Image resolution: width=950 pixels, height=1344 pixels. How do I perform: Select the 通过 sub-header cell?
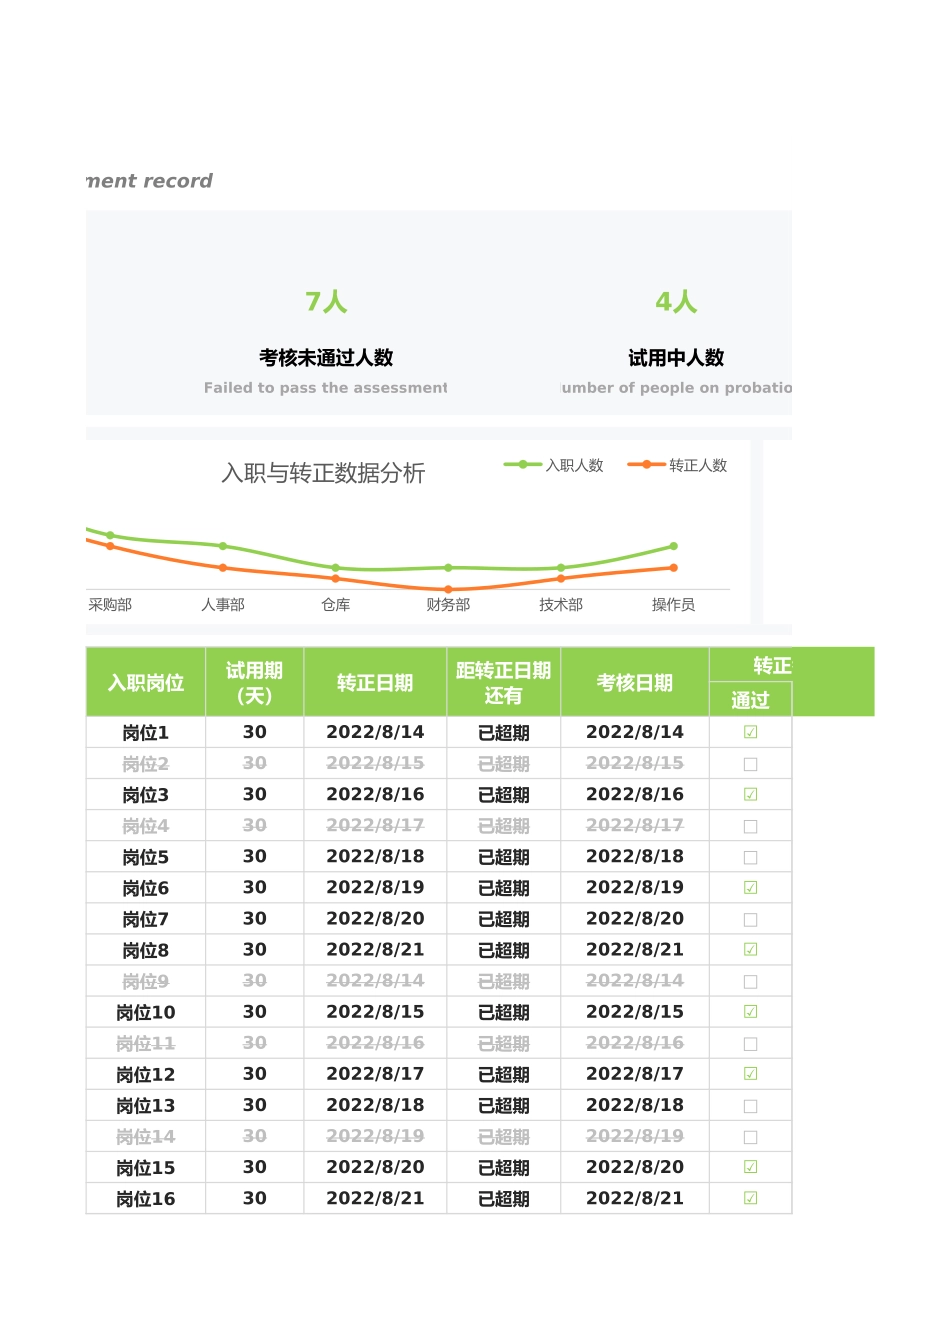tap(750, 700)
